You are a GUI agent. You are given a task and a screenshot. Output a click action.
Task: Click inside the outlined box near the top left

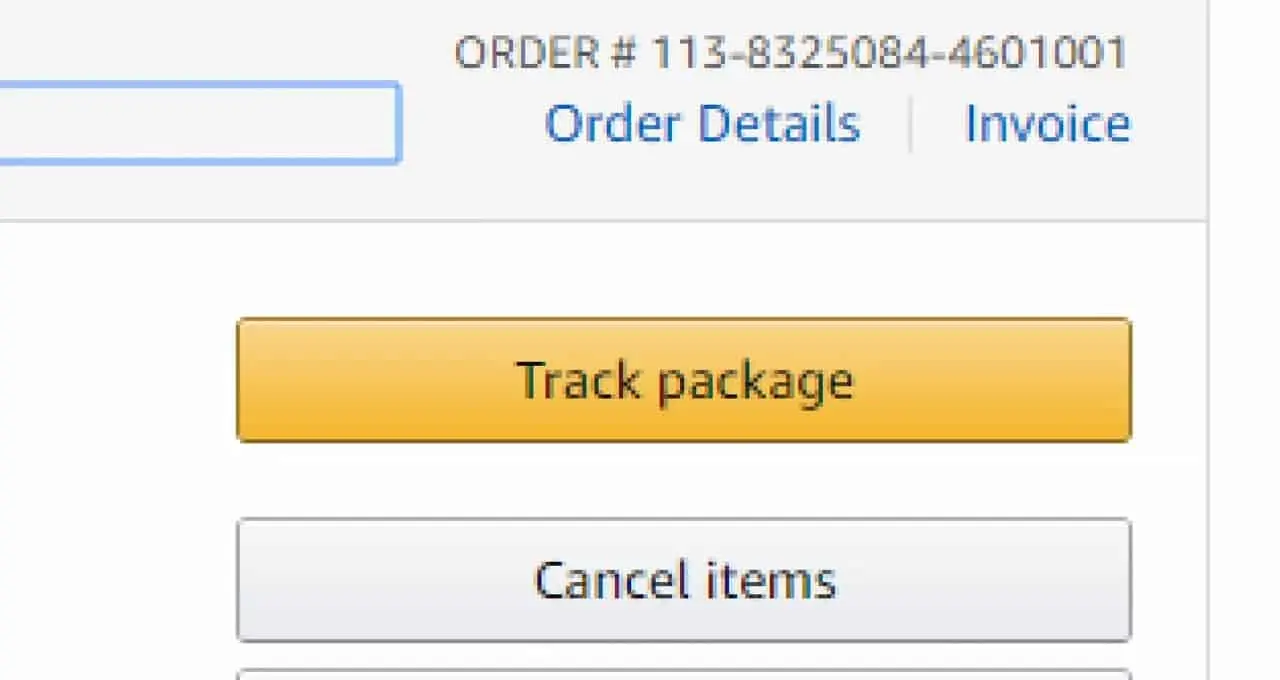(200, 120)
